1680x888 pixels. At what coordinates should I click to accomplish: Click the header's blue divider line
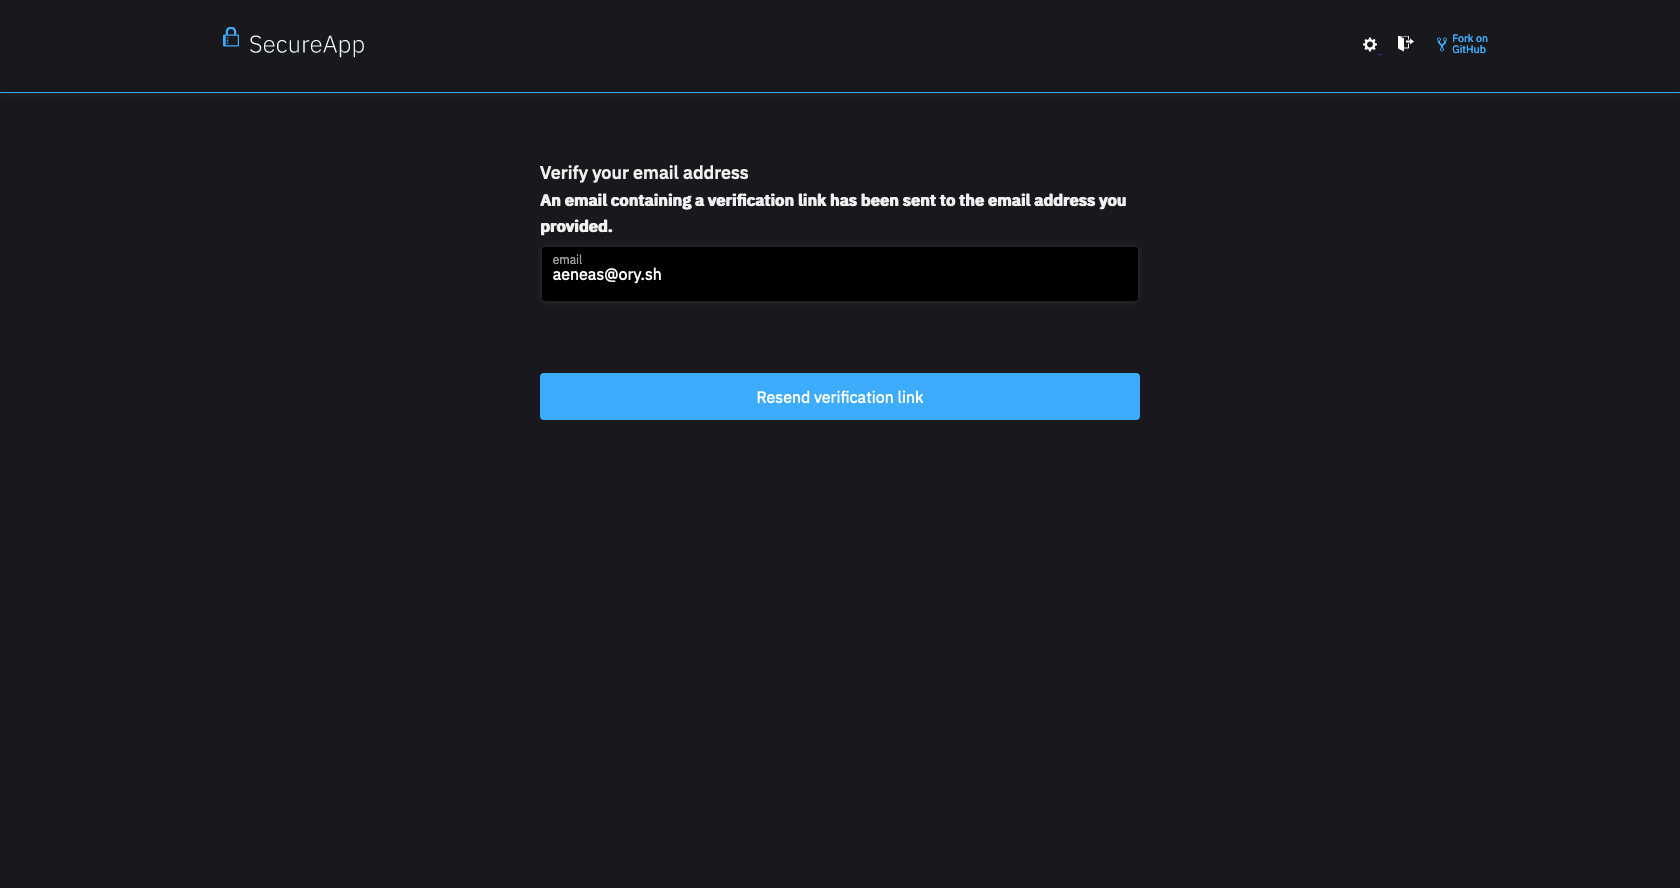point(840,92)
